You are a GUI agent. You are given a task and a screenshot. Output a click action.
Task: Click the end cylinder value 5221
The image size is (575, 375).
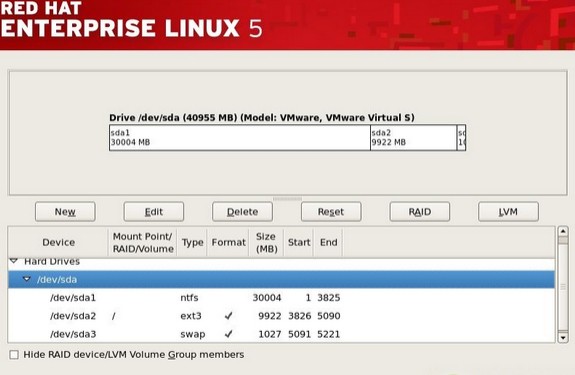click(329, 334)
